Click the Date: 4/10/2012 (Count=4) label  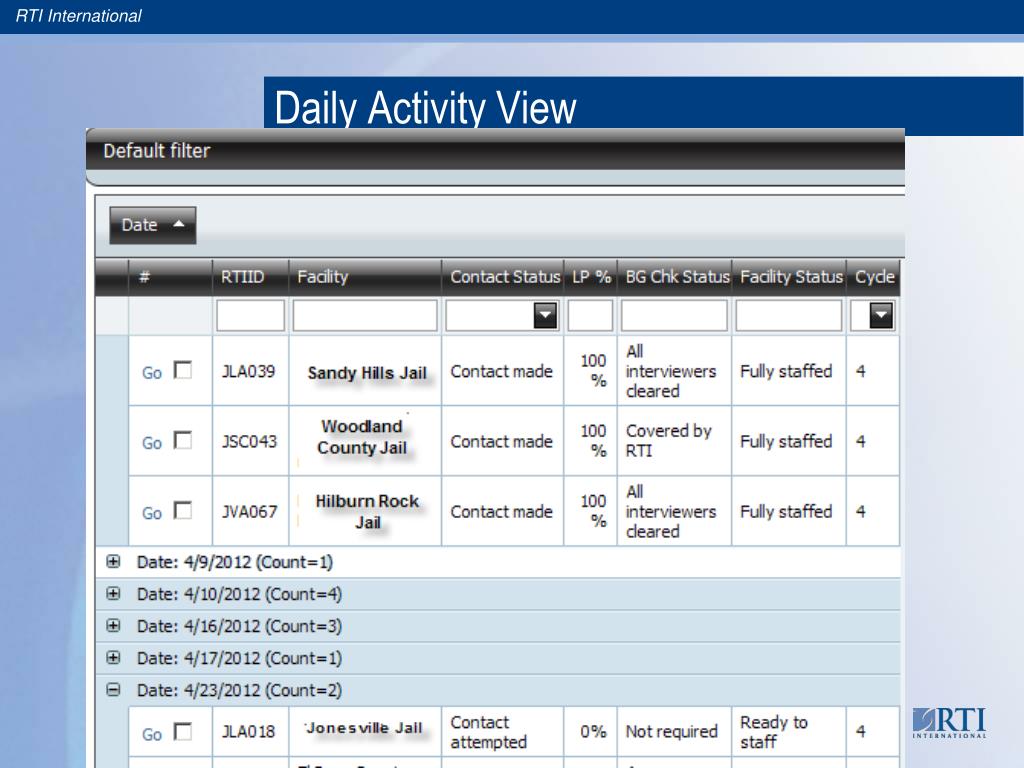pyautogui.click(x=239, y=594)
